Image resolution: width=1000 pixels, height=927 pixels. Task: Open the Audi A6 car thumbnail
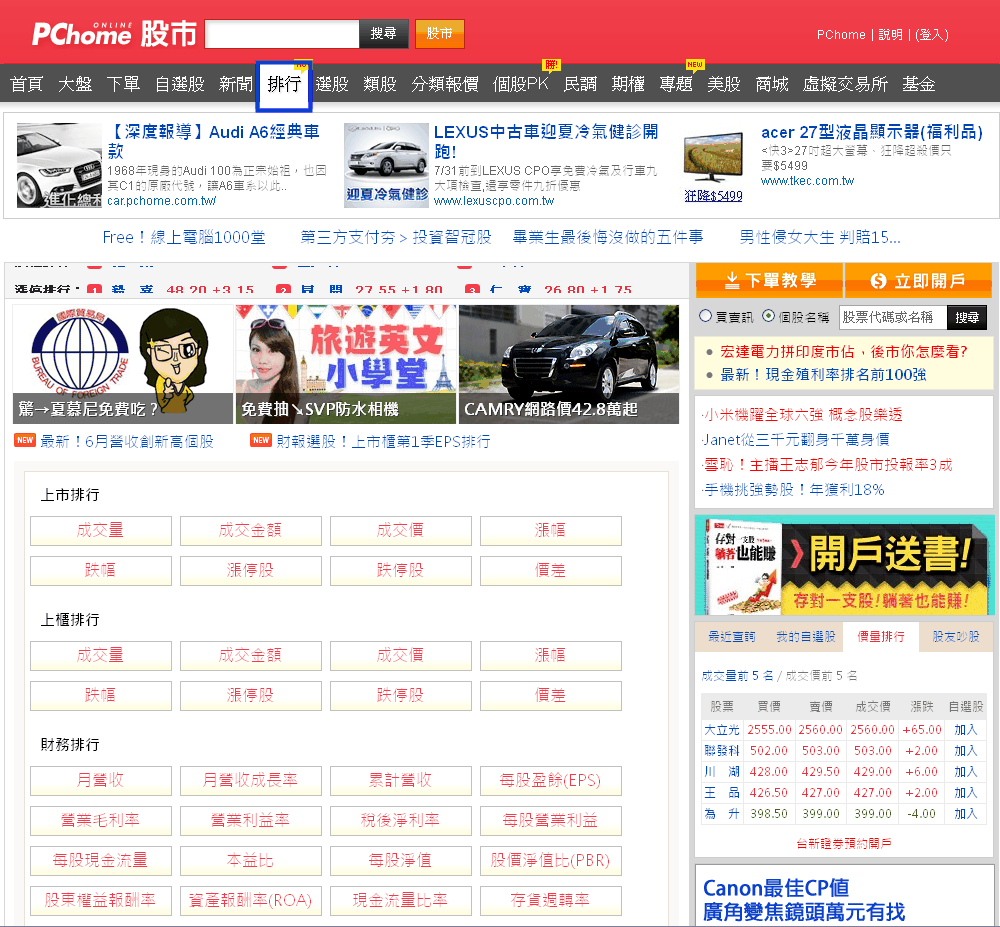59,165
